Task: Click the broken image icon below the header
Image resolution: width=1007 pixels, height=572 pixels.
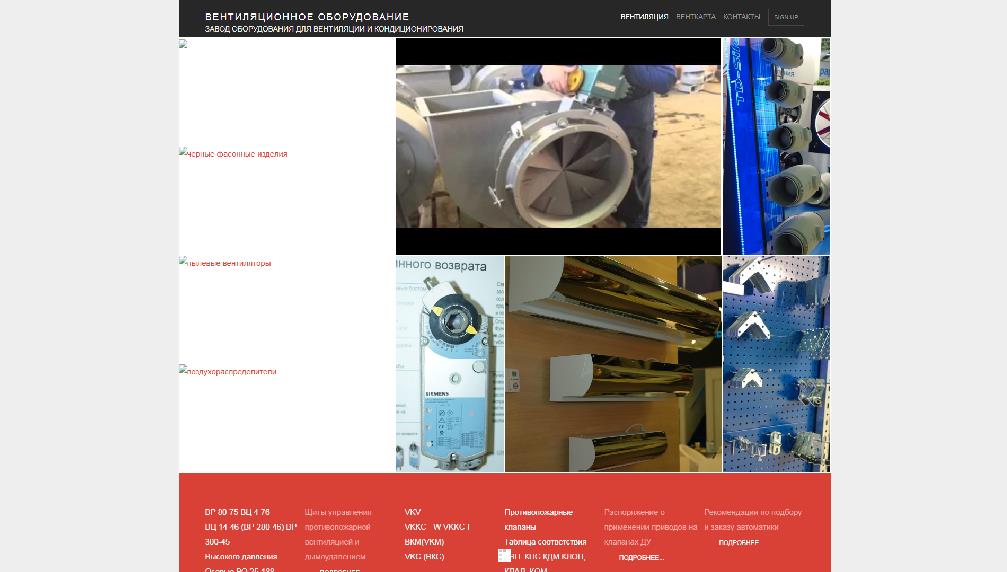Action: point(183,44)
